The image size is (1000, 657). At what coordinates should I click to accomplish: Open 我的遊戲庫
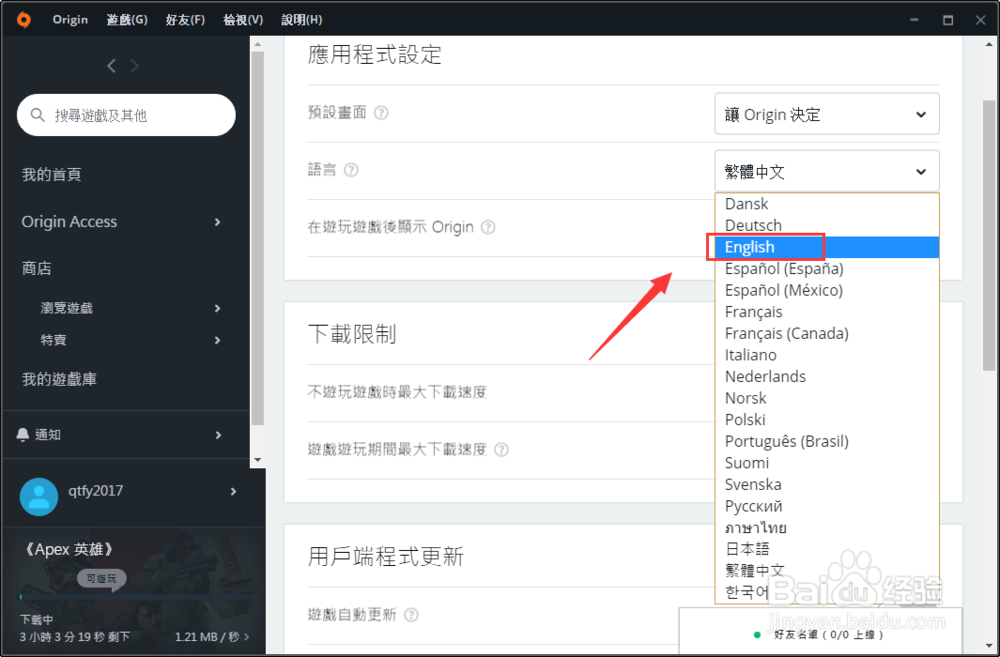[x=59, y=380]
